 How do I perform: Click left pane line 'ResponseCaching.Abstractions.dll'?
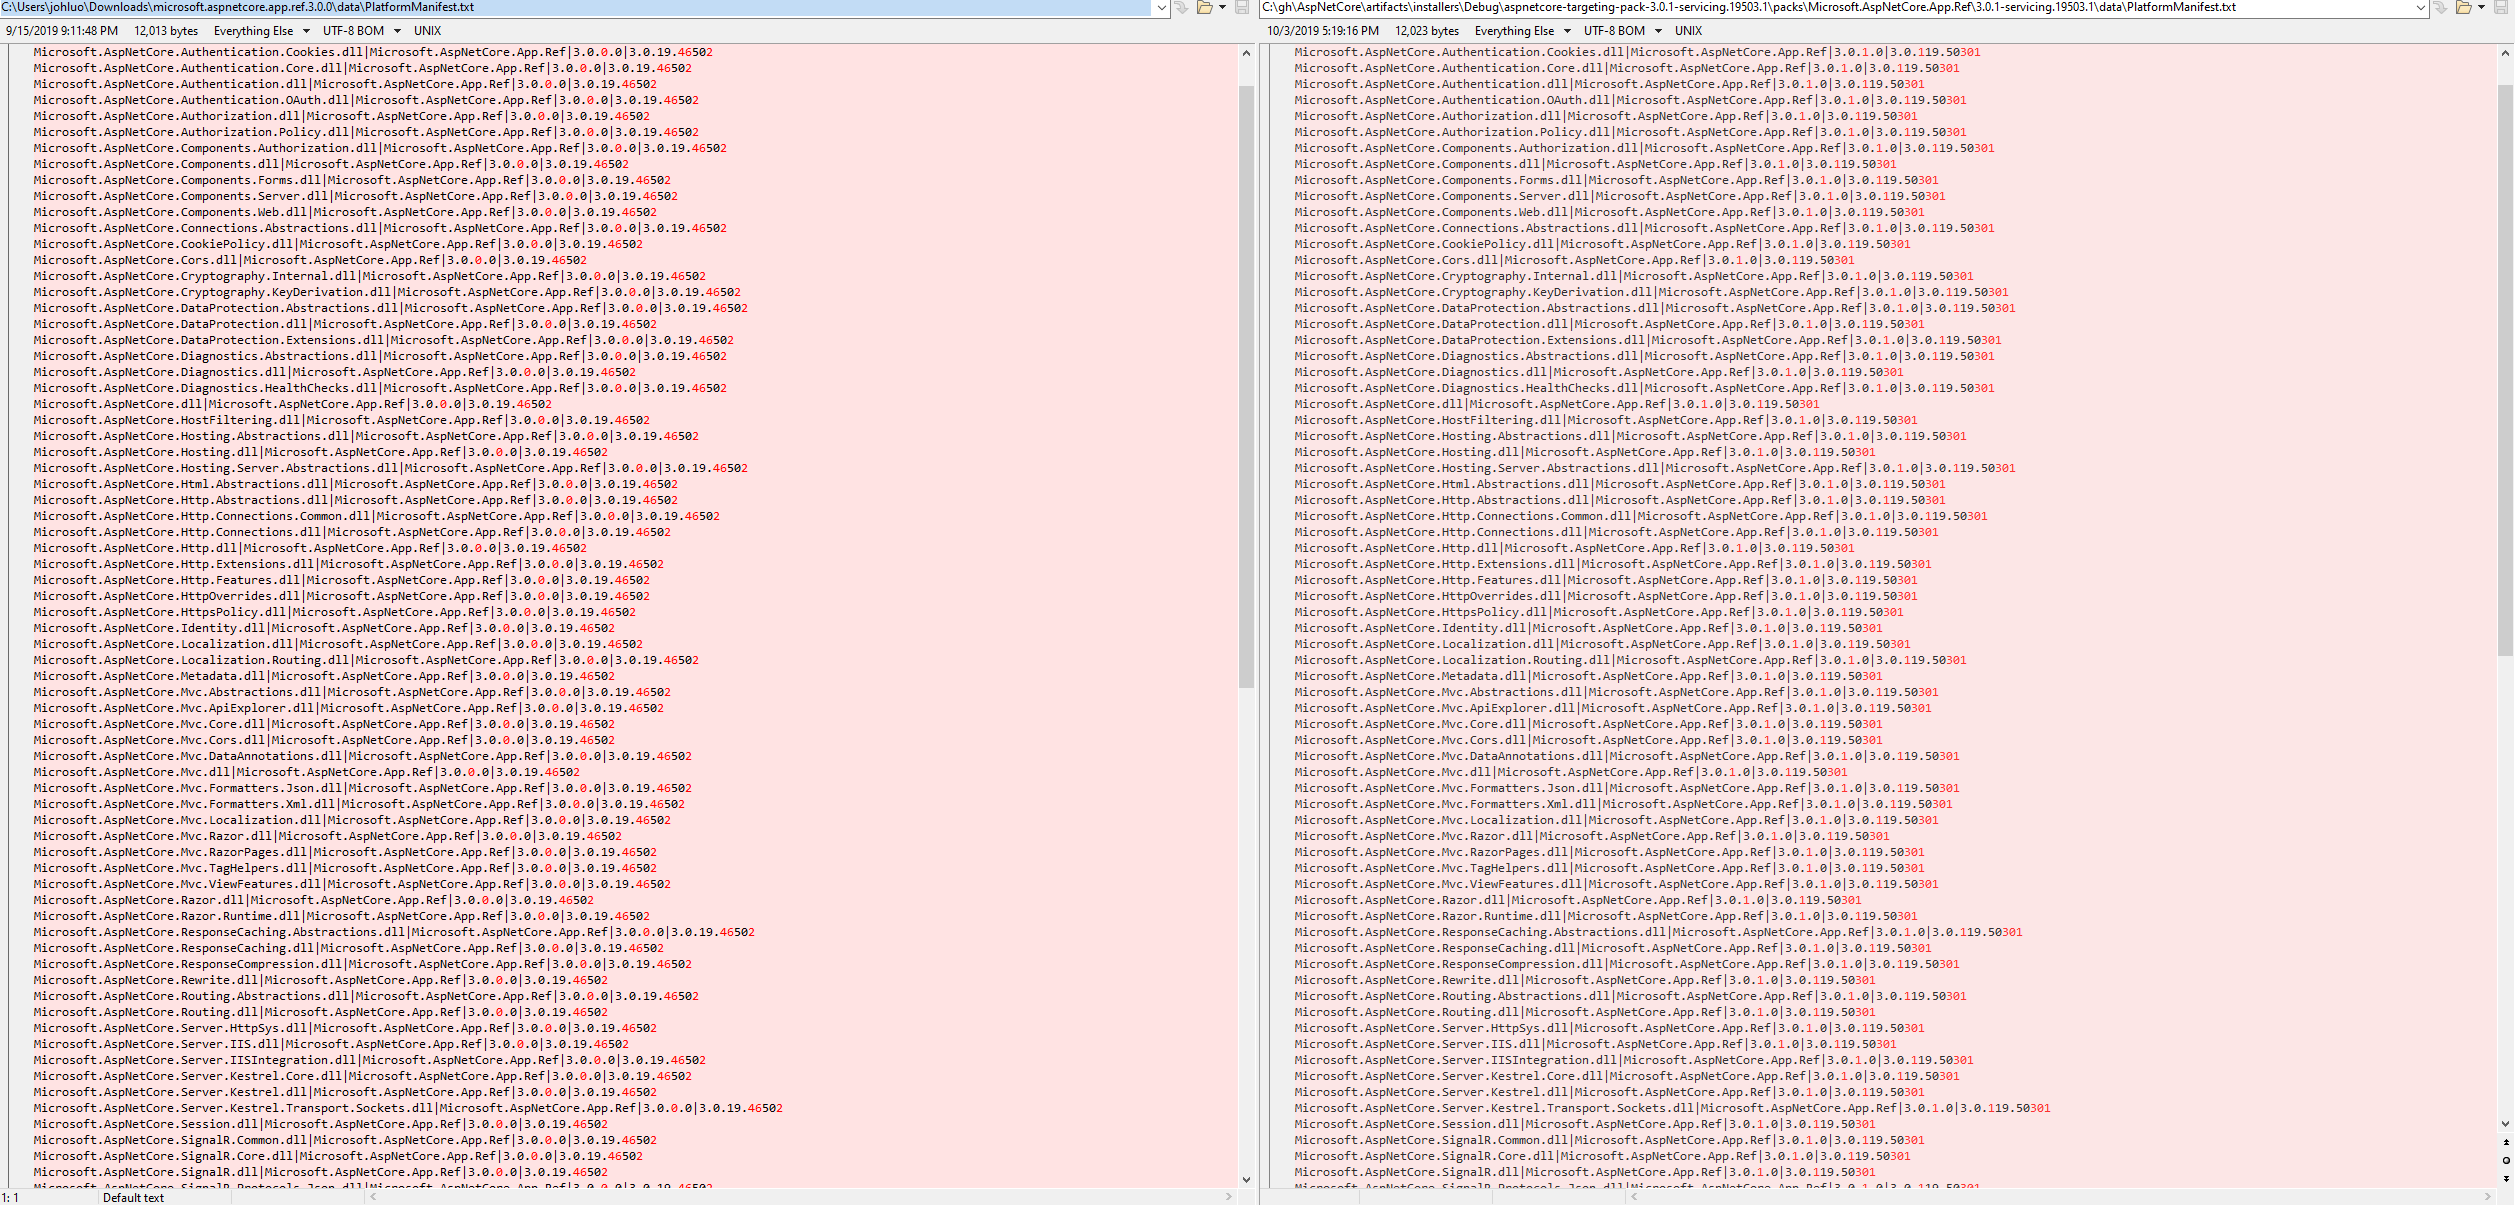click(x=394, y=932)
